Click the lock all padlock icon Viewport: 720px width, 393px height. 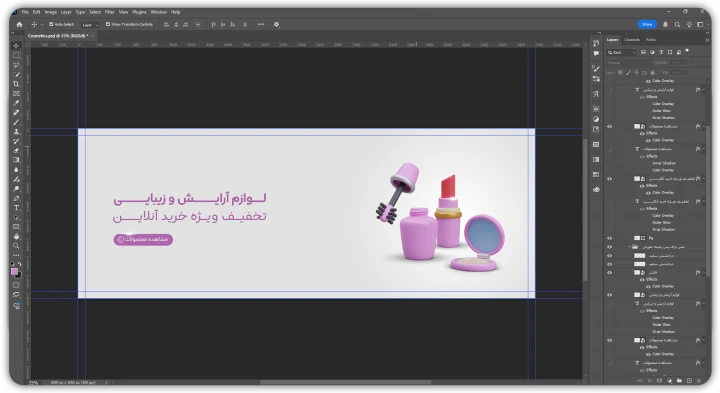click(x=652, y=73)
